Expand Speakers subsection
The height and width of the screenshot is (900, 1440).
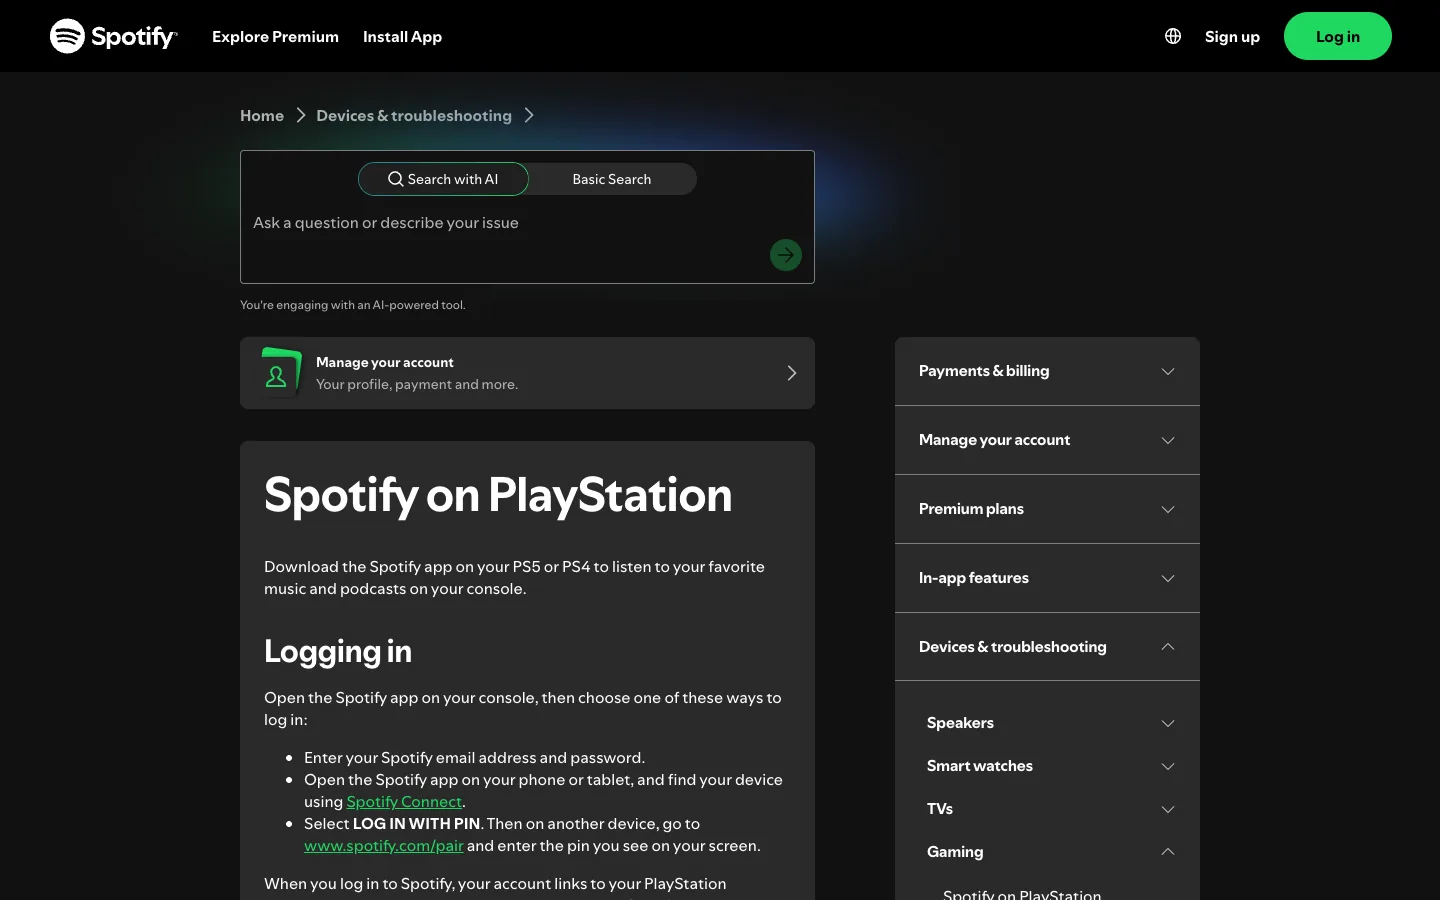point(1050,723)
